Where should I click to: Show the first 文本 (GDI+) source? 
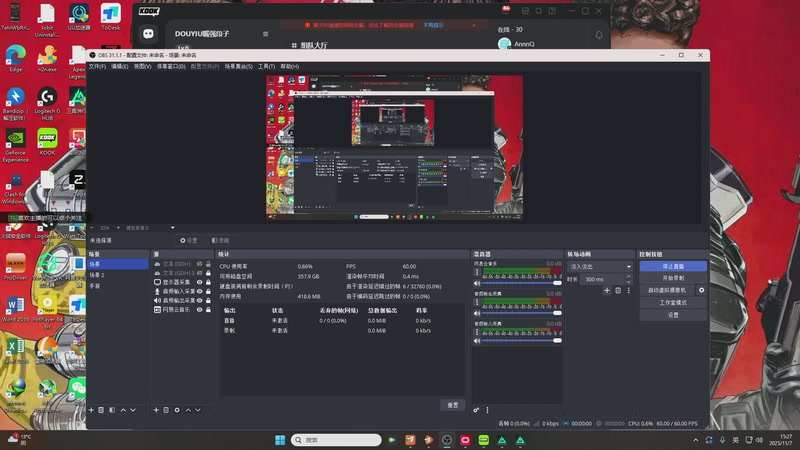click(199, 264)
